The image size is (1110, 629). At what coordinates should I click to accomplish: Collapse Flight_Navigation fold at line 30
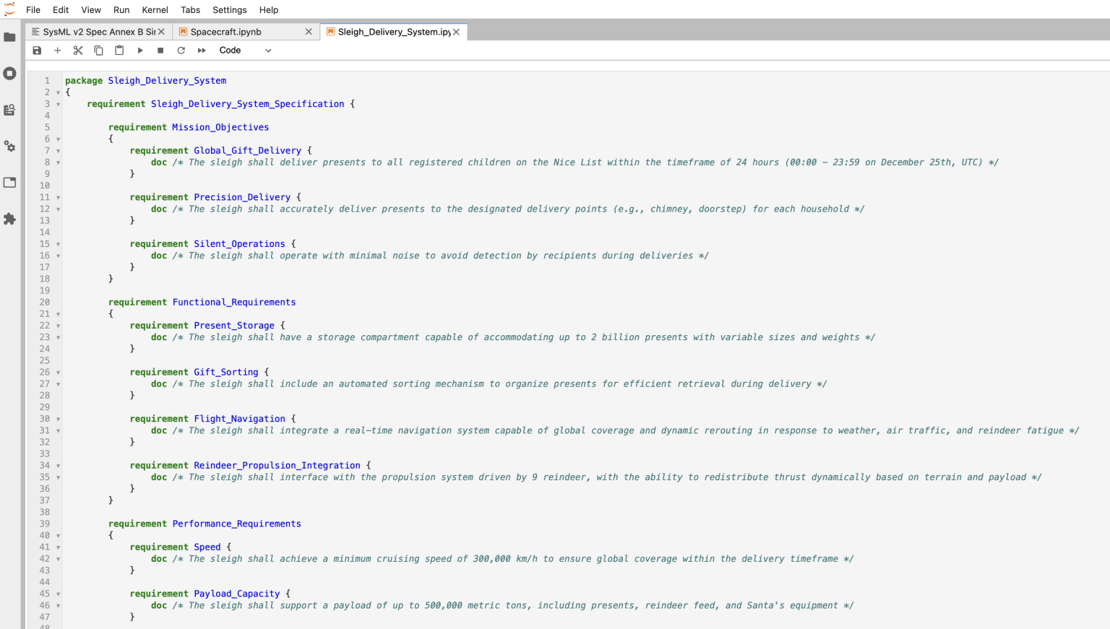coord(58,419)
